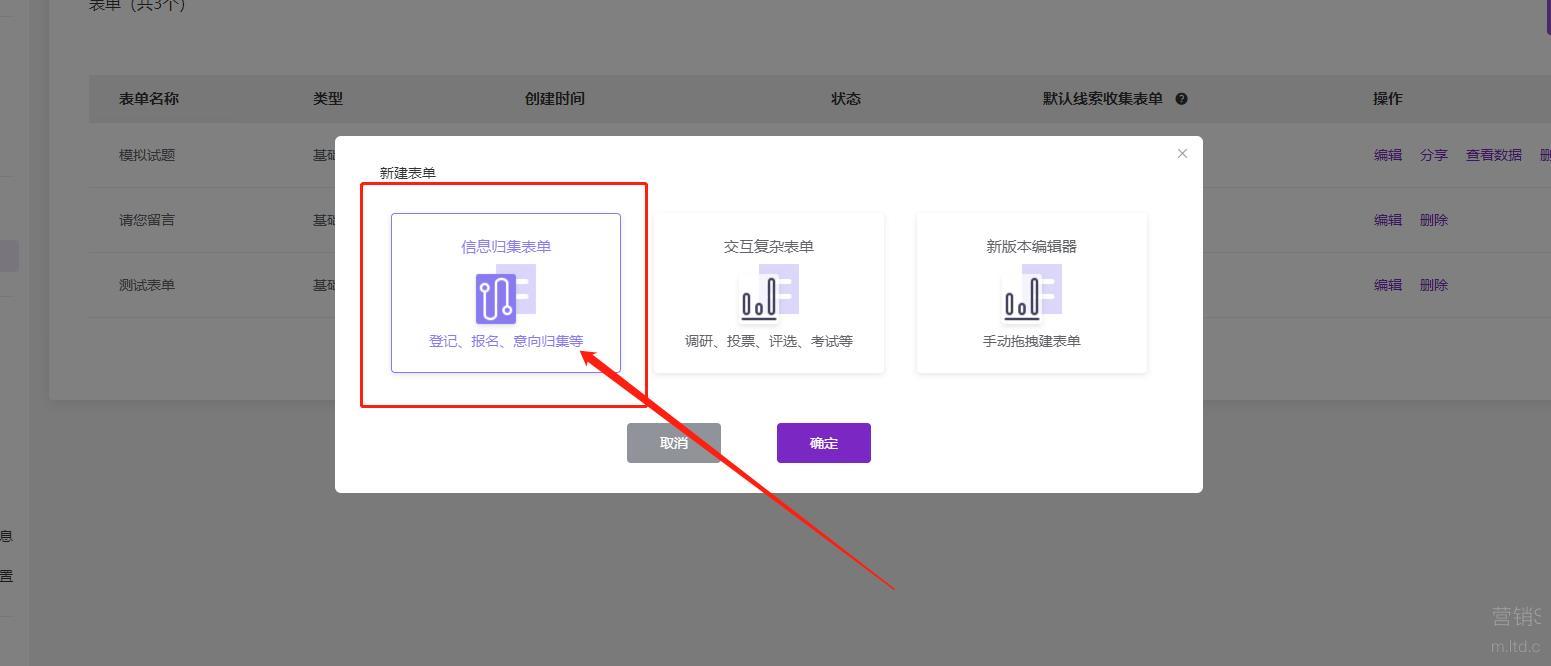Choose the 交互复杂表单 option title
The width and height of the screenshot is (1551, 666).
coord(768,246)
